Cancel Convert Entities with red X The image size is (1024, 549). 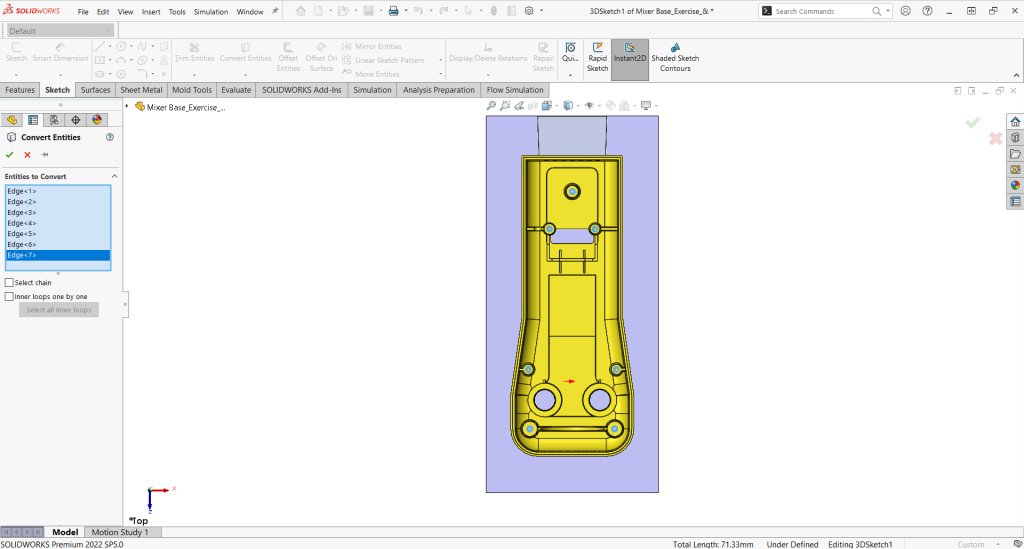(27, 155)
